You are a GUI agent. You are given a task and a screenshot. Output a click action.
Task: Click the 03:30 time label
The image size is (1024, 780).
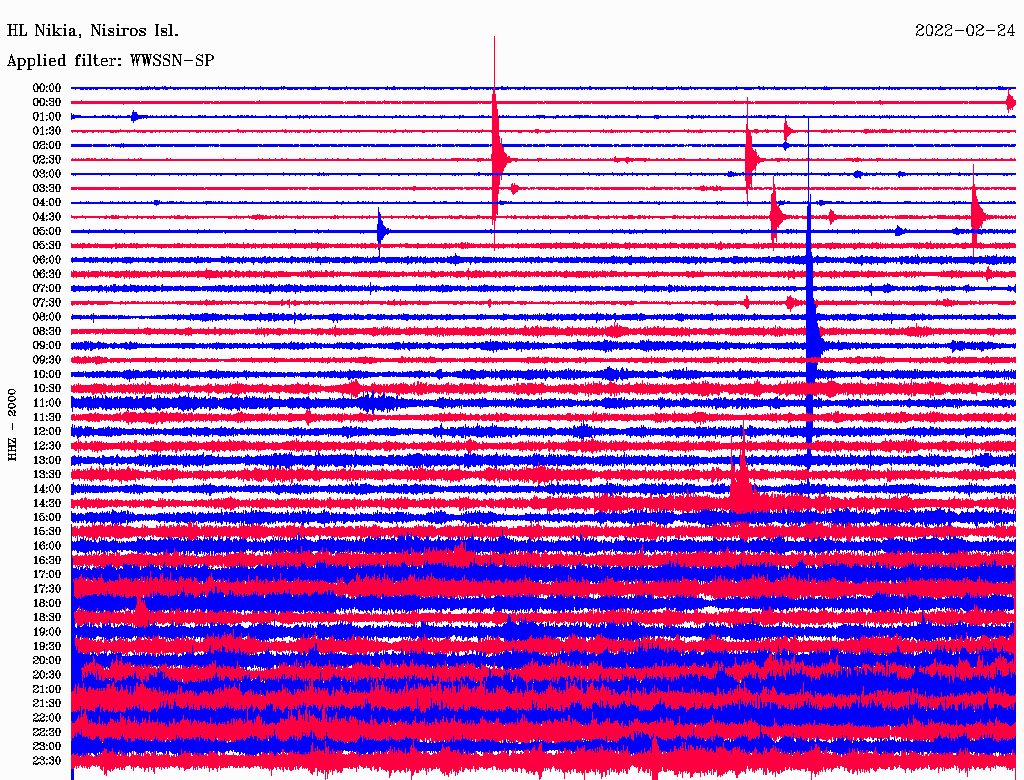click(x=47, y=188)
